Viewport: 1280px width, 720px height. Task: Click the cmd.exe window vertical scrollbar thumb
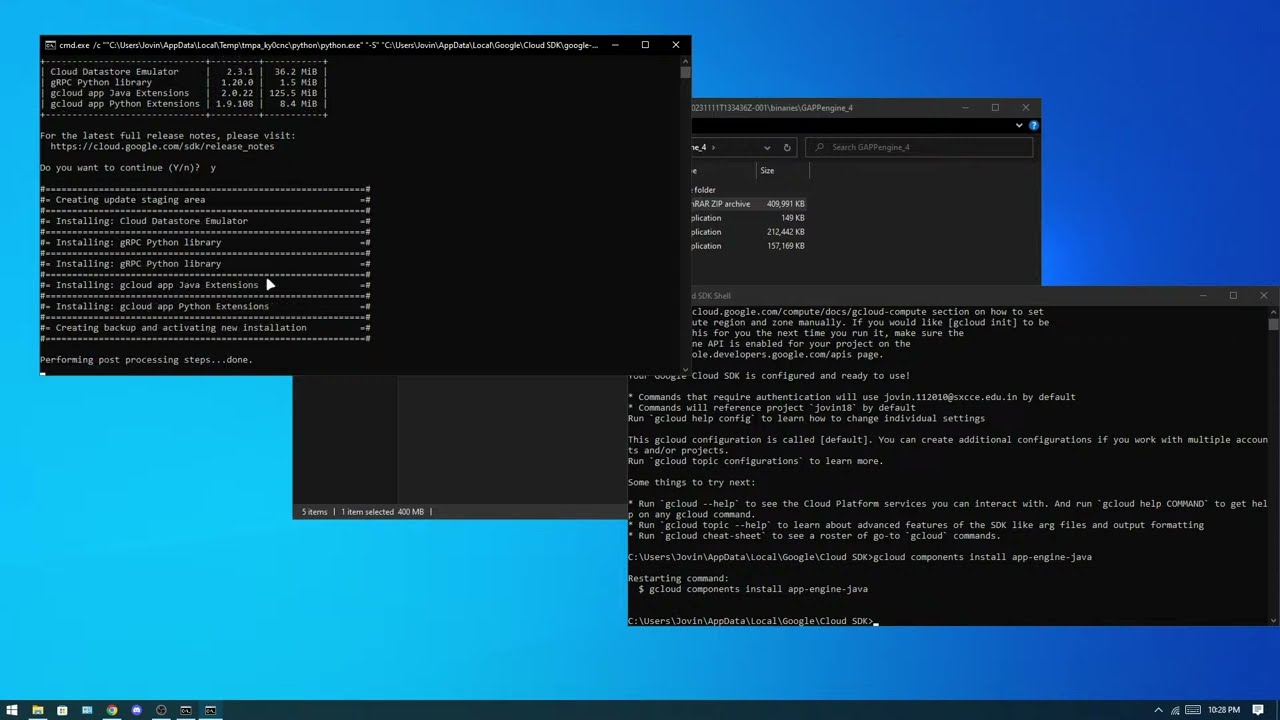tap(685, 72)
